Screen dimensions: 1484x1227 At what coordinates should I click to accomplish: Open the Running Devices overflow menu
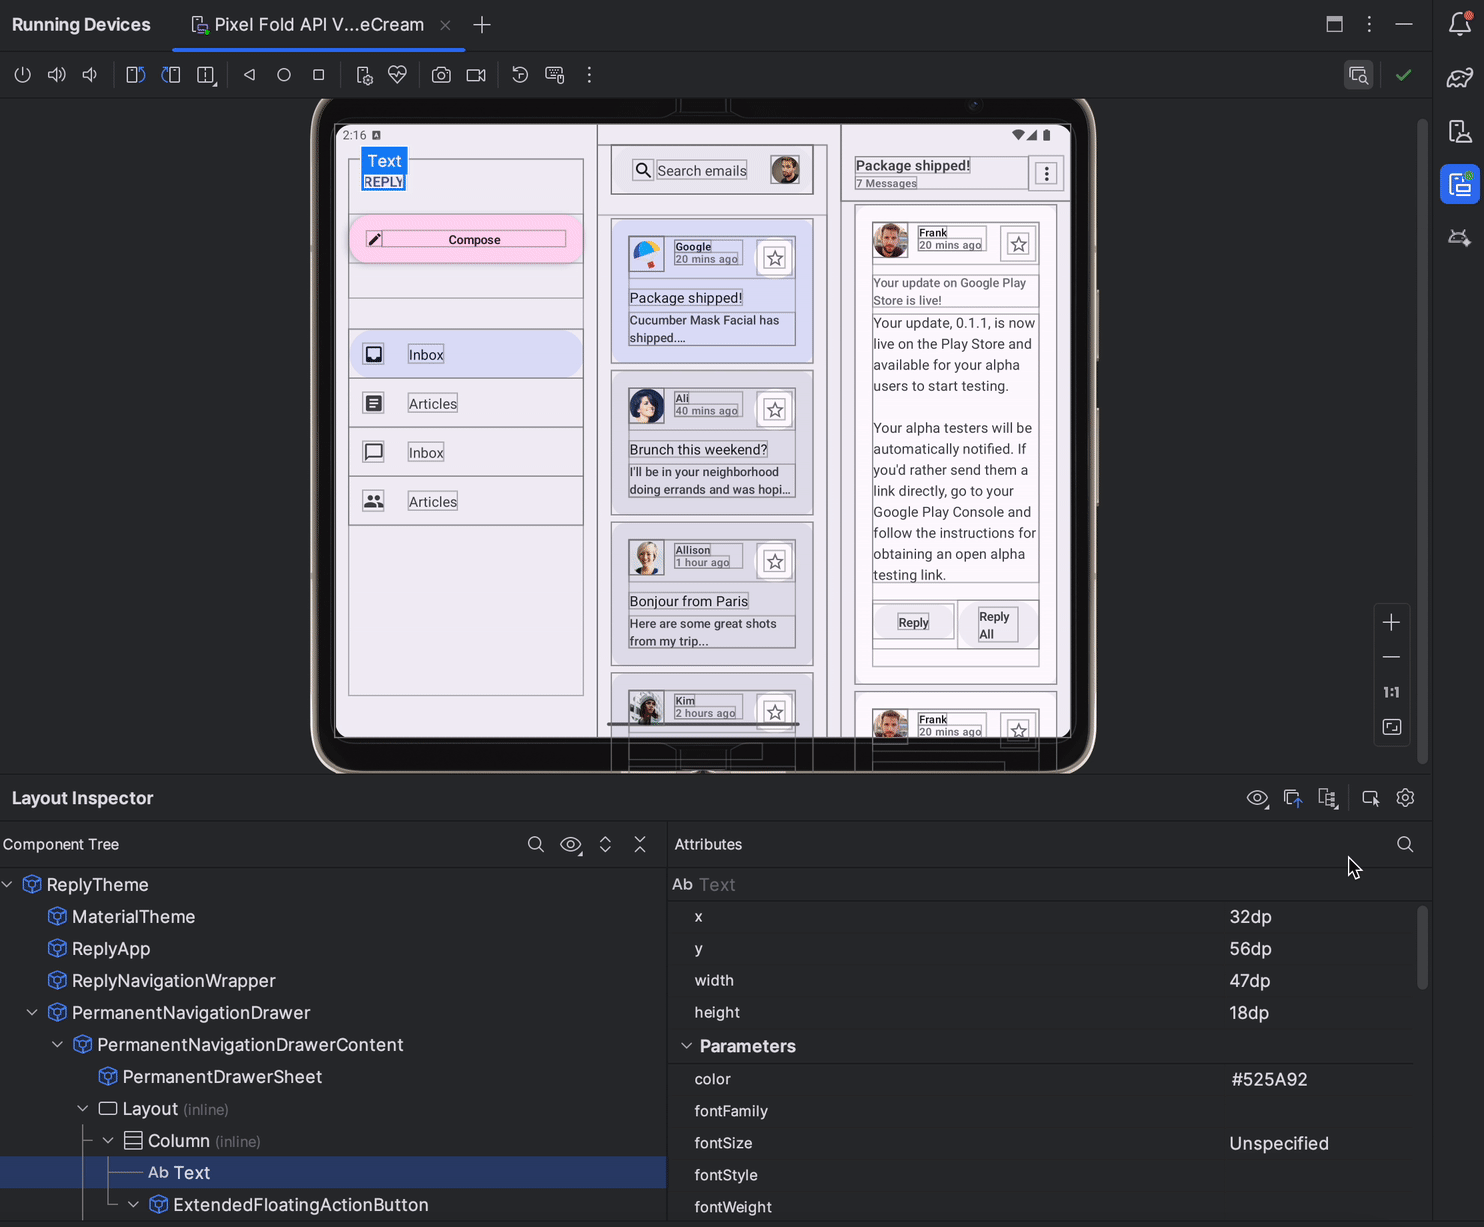click(x=1369, y=25)
